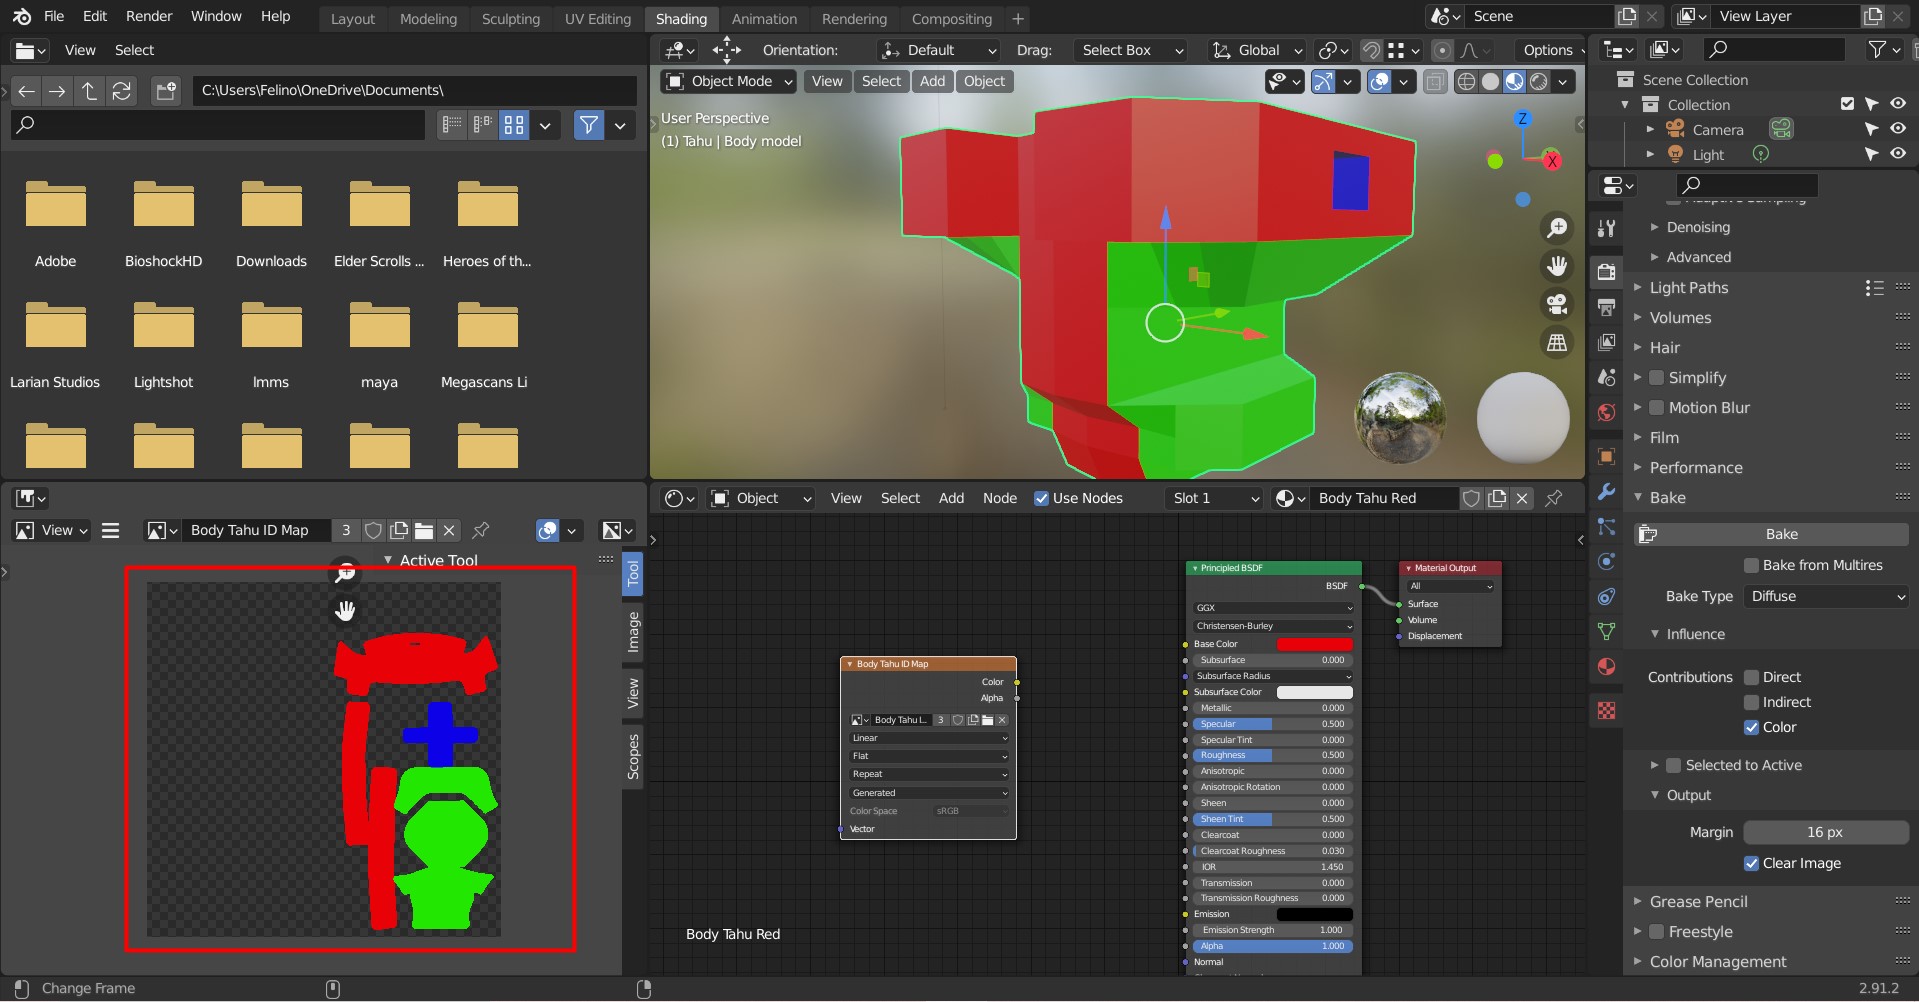Open the Output Properties printer icon
The image size is (1919, 1002).
click(x=1606, y=307)
